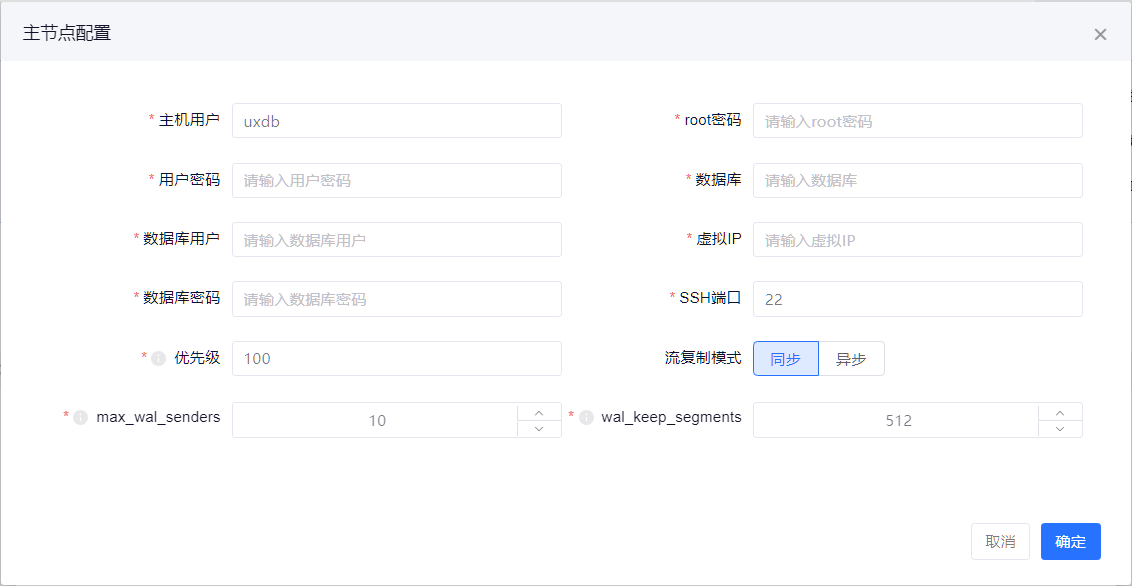Click info icon next to 优先级 label

click(158, 358)
